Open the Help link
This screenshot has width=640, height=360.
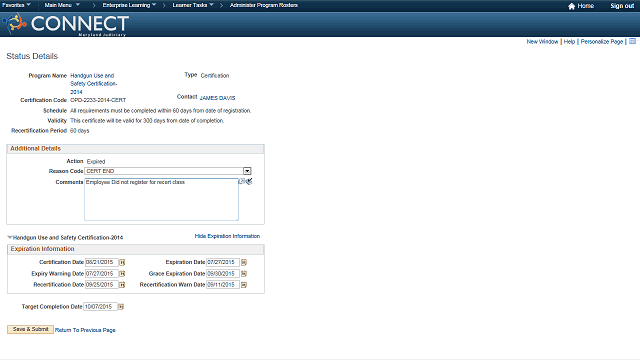(x=569, y=42)
